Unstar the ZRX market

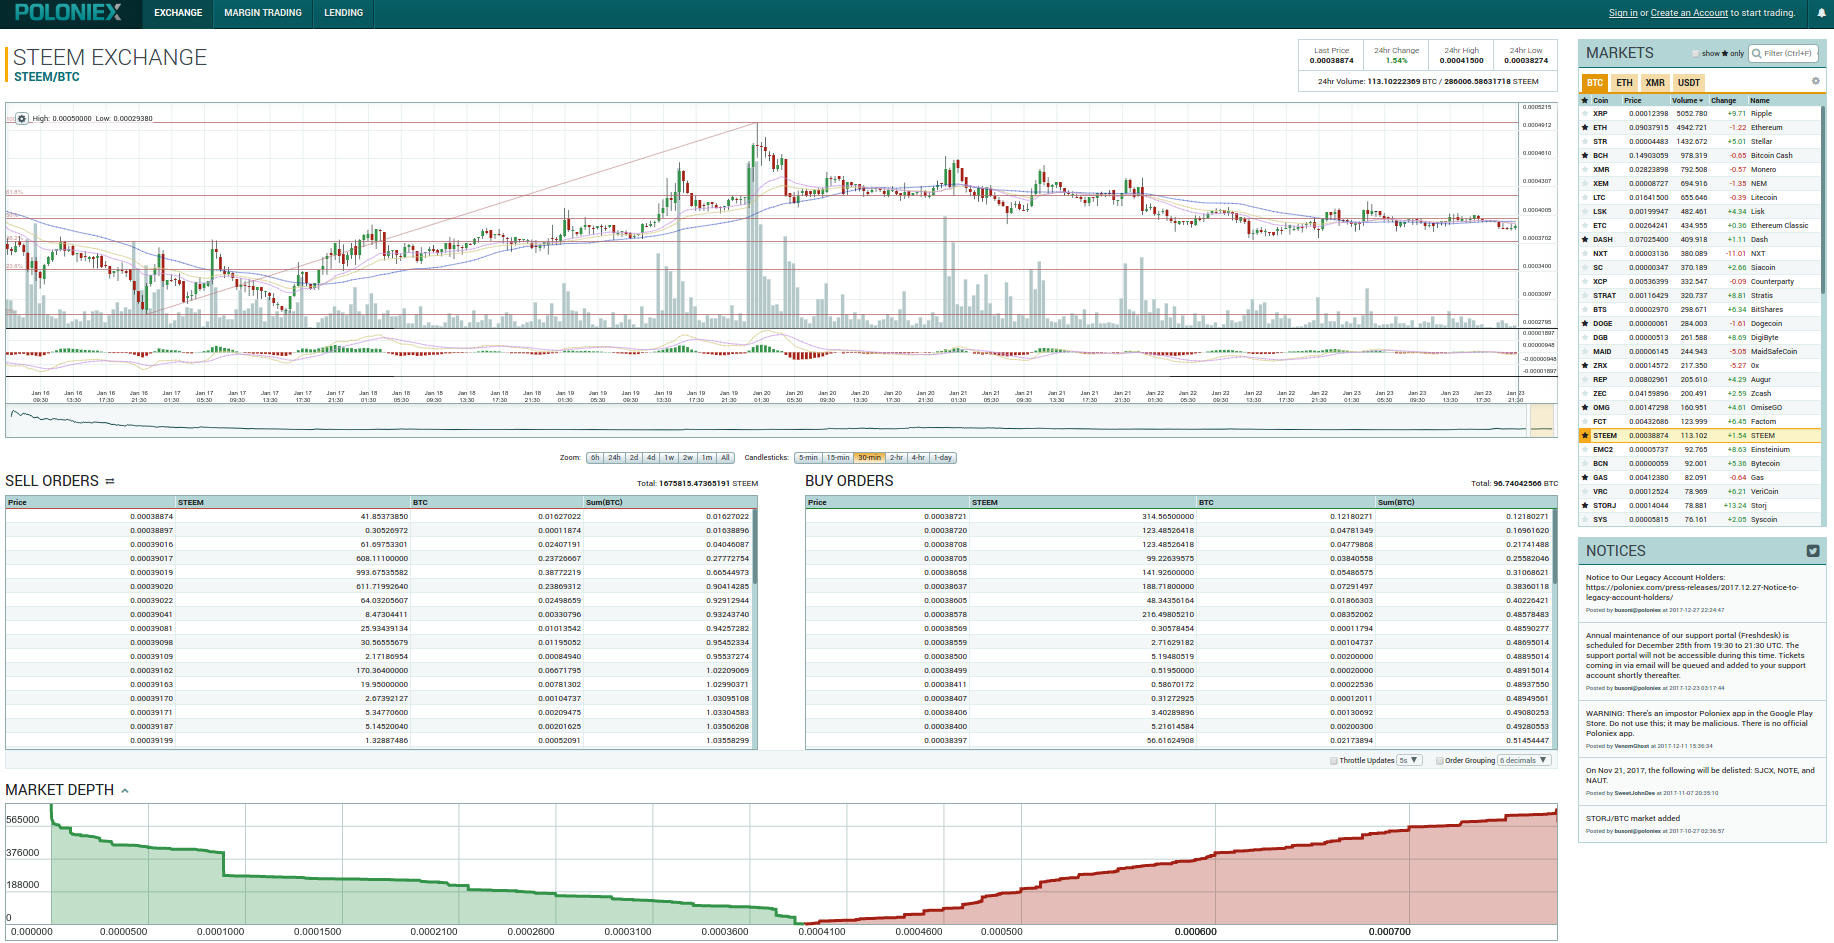click(x=1585, y=366)
